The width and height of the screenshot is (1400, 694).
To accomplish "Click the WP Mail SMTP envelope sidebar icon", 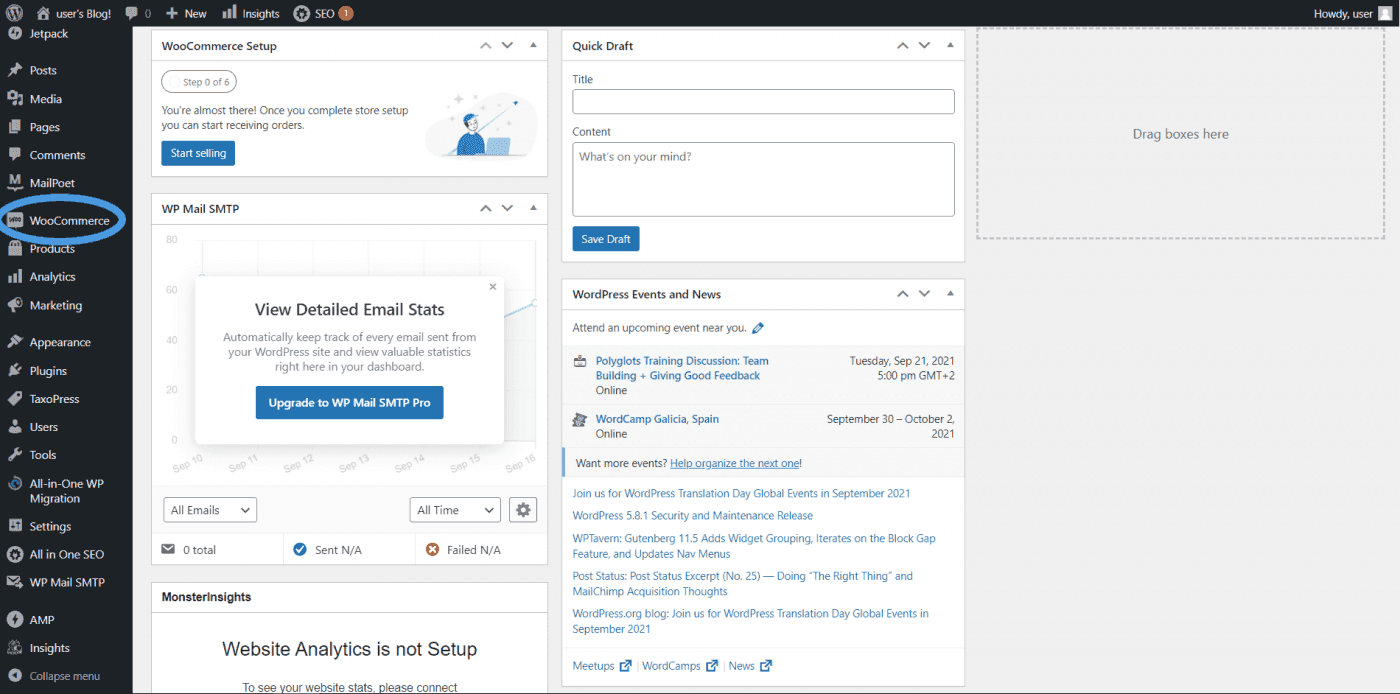I will [x=14, y=582].
